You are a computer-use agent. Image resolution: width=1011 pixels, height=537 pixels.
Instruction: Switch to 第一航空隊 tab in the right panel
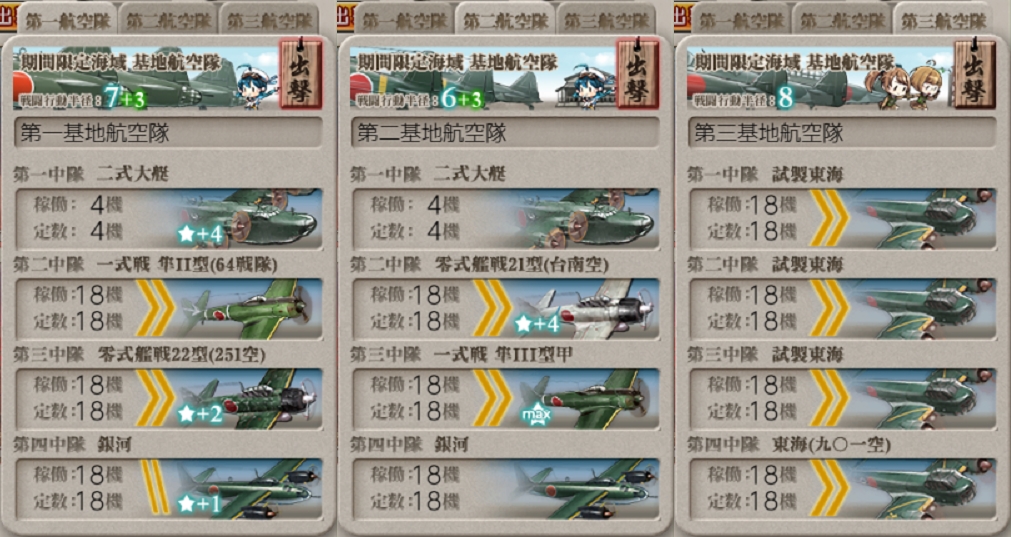tap(741, 19)
